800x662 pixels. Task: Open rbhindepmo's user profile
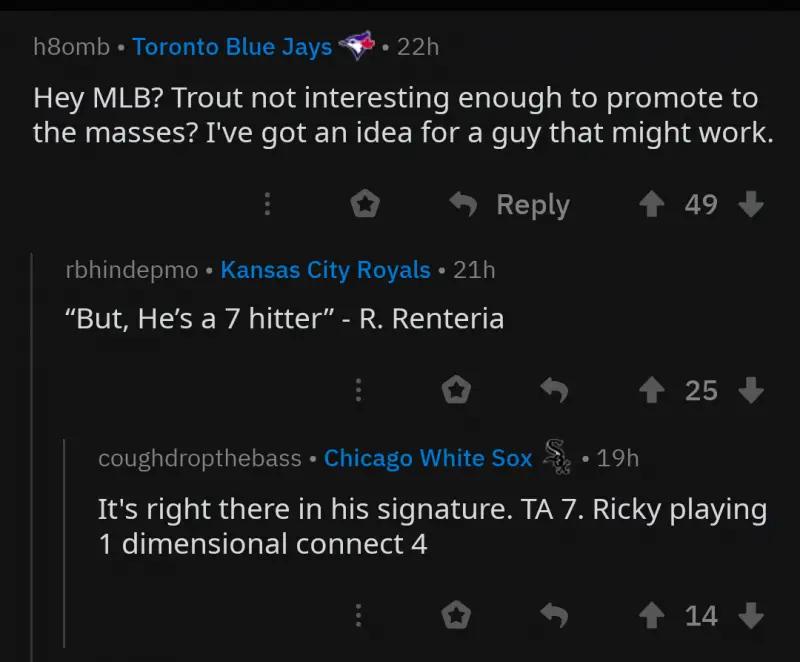131,270
